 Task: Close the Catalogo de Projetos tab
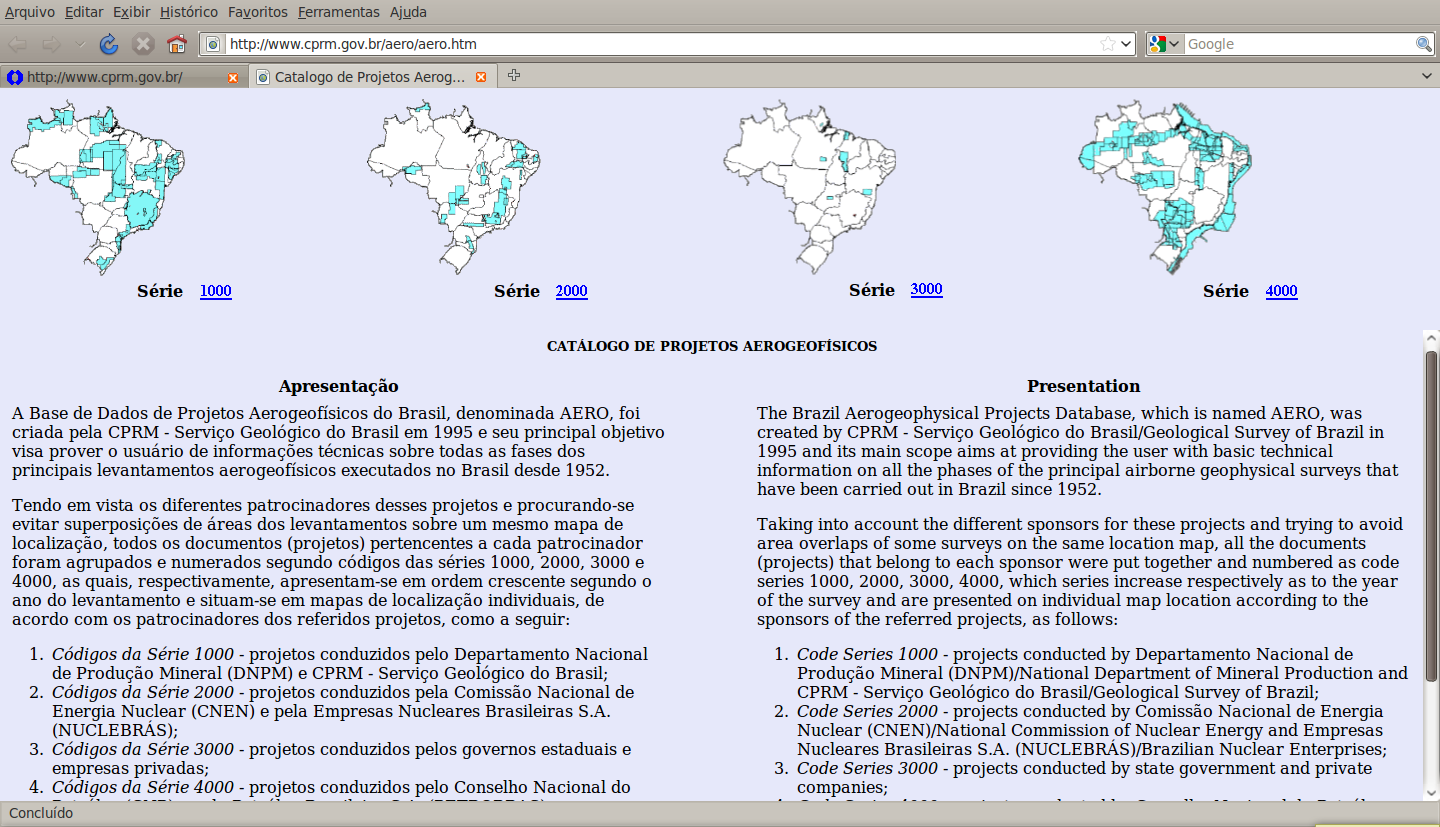click(x=481, y=77)
